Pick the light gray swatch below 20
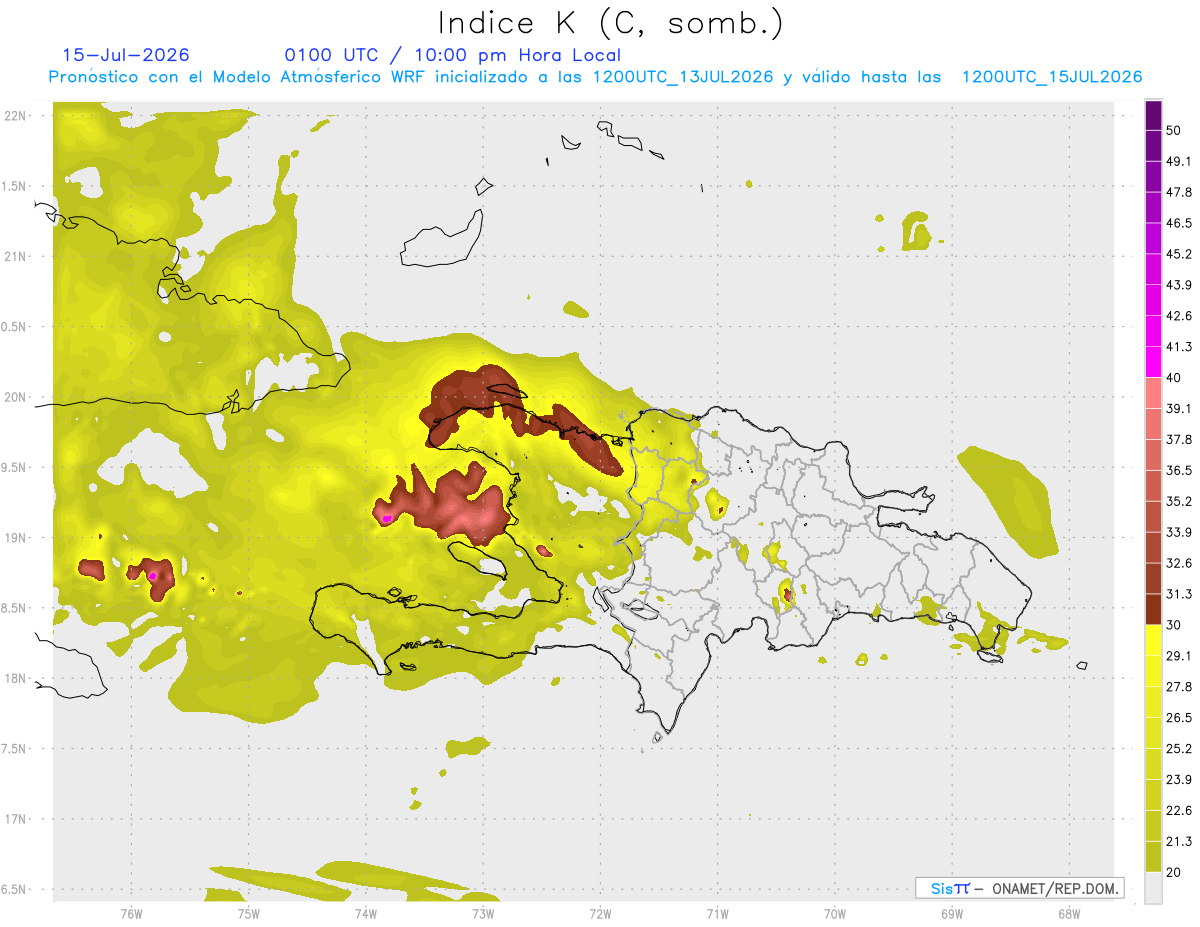The width and height of the screenshot is (1200, 927). 1153,887
